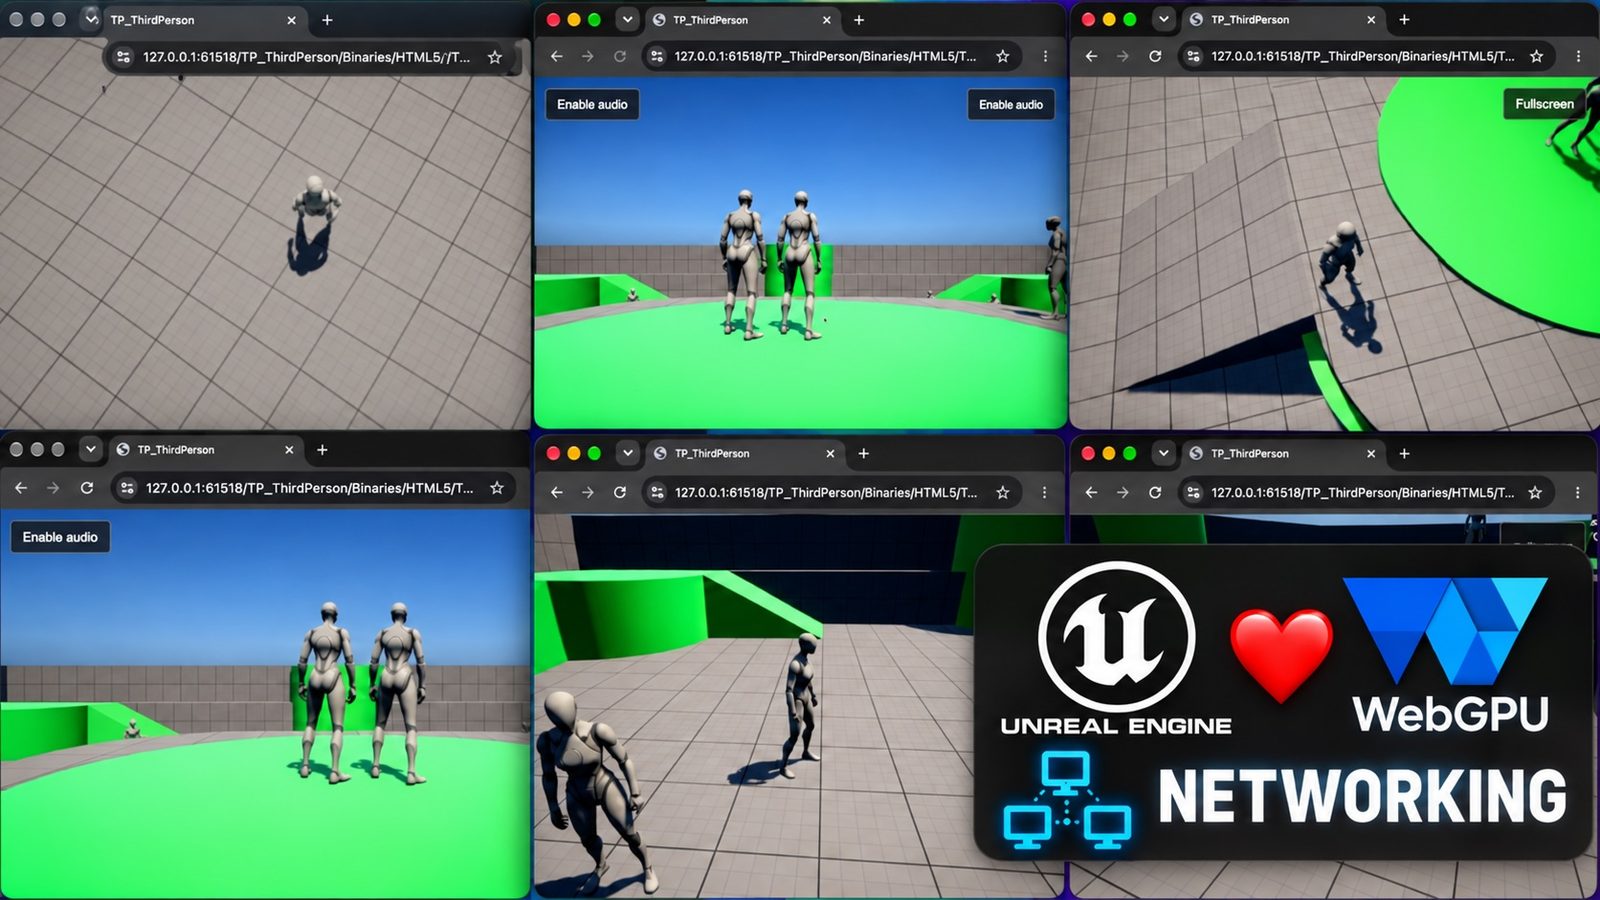The image size is (1600, 900).
Task: Go forward in the bottom-middle window
Action: pos(588,492)
